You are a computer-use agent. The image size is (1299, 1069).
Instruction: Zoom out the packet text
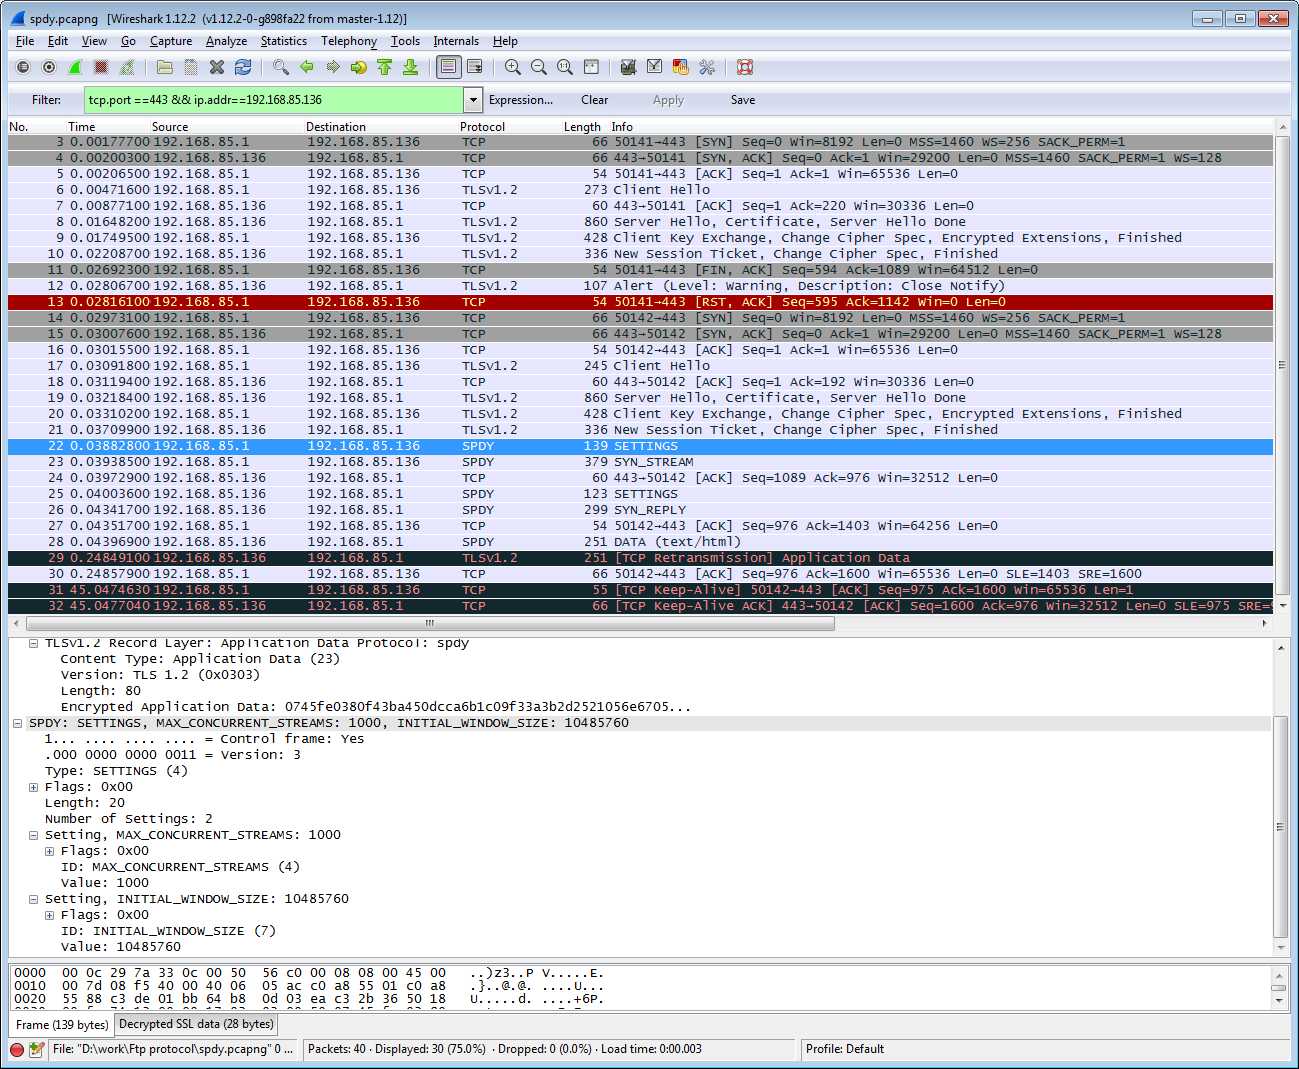(x=539, y=67)
